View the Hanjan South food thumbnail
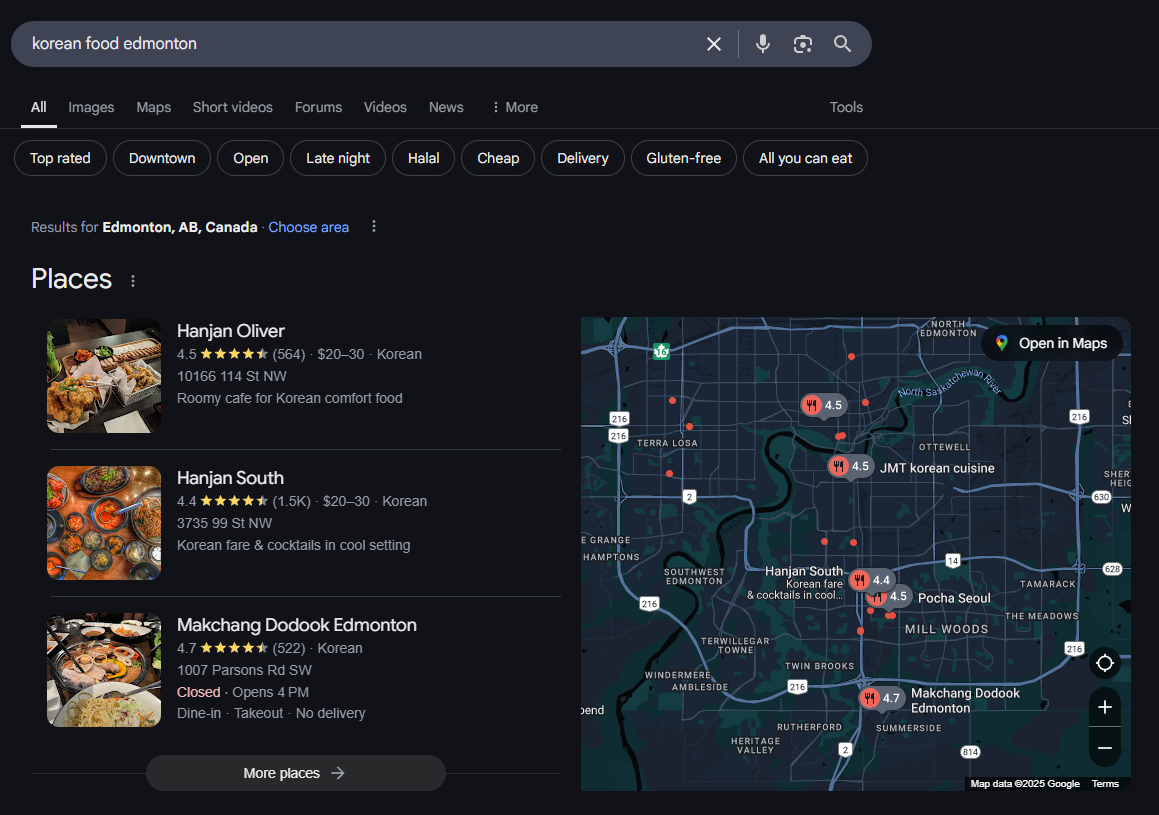Image resolution: width=1159 pixels, height=815 pixels. 104,523
